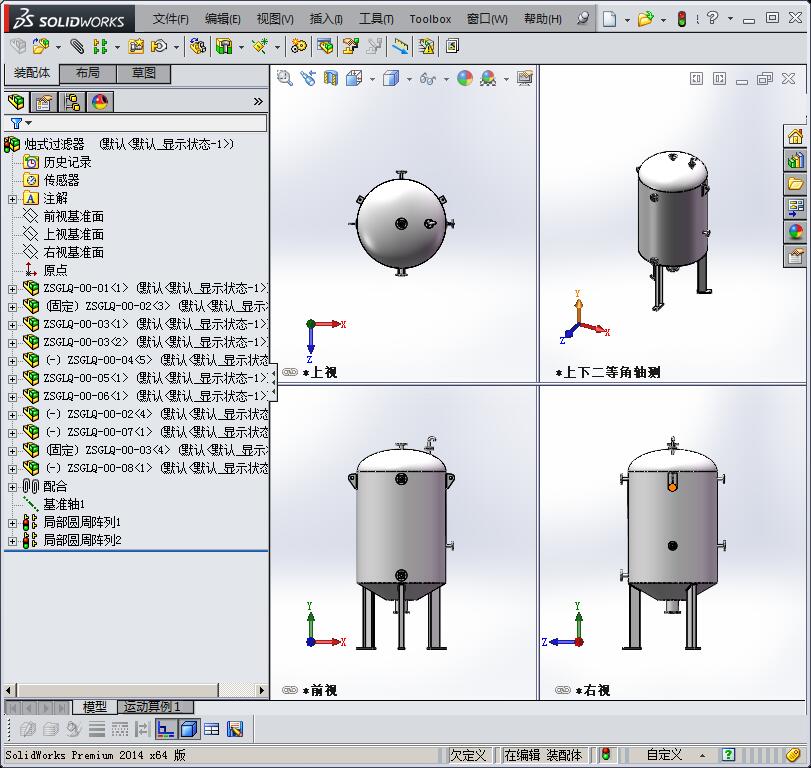Activate the Section View tool
This screenshot has width=811, height=768.
pyautogui.click(x=329, y=78)
